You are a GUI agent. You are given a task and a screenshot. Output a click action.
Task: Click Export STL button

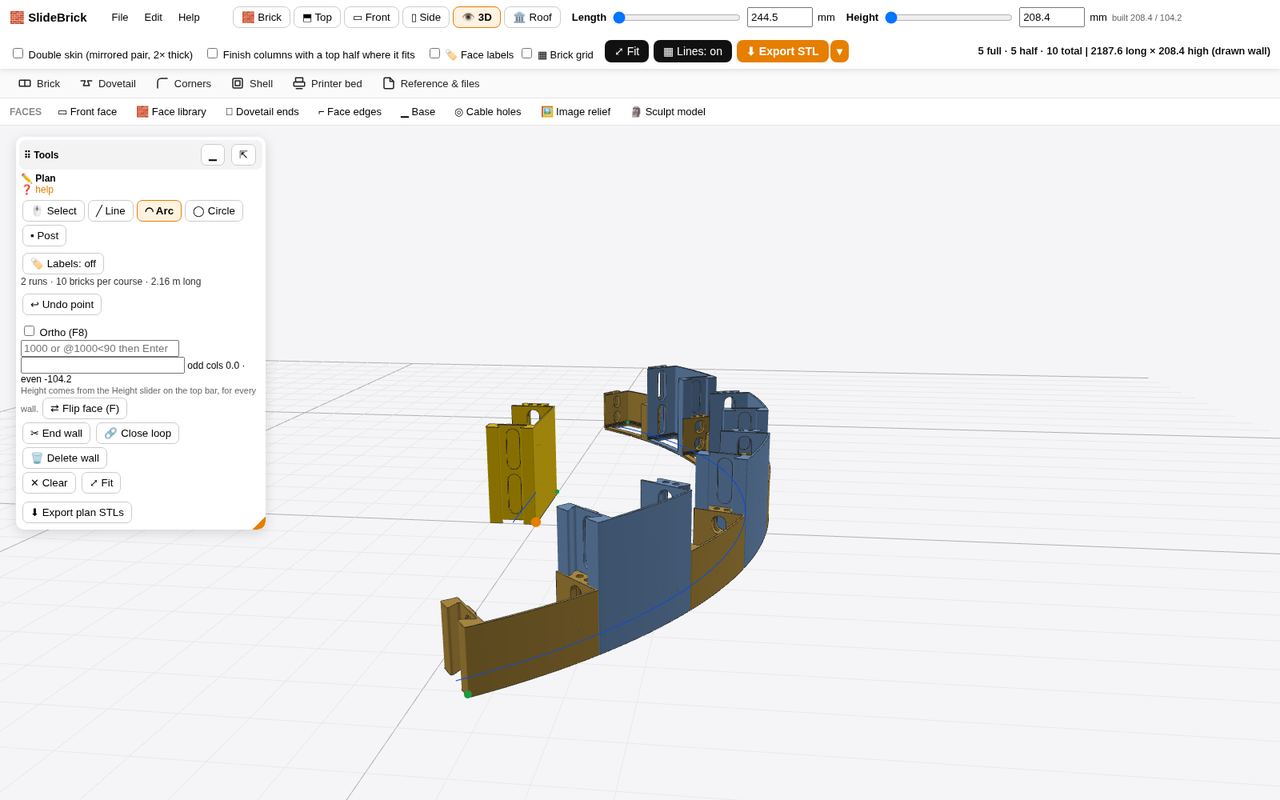[783, 51]
